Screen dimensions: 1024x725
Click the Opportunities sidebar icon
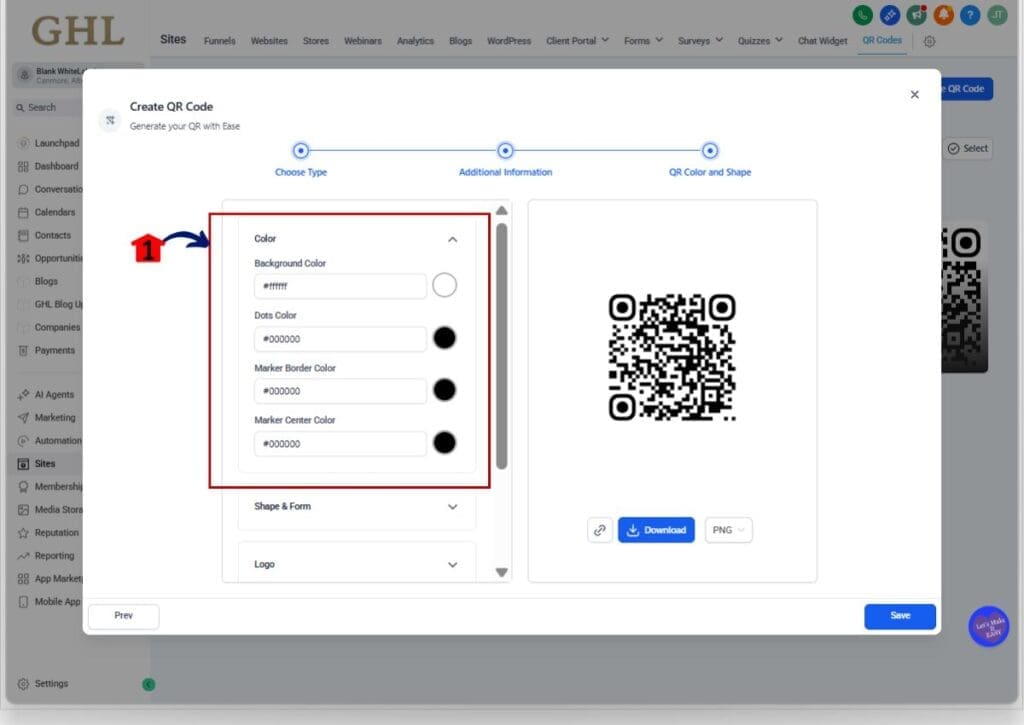(24, 258)
